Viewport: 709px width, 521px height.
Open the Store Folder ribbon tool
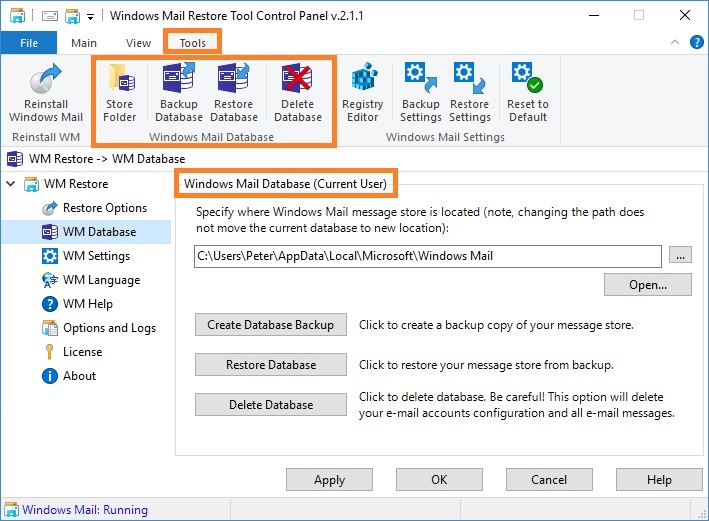(x=119, y=93)
